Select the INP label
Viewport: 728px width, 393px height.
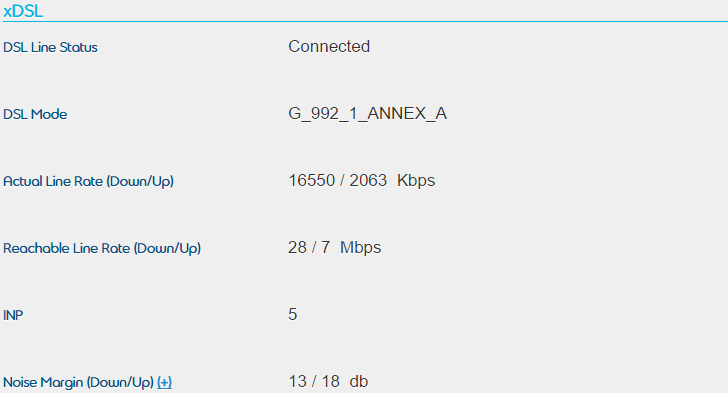[x=13, y=315]
